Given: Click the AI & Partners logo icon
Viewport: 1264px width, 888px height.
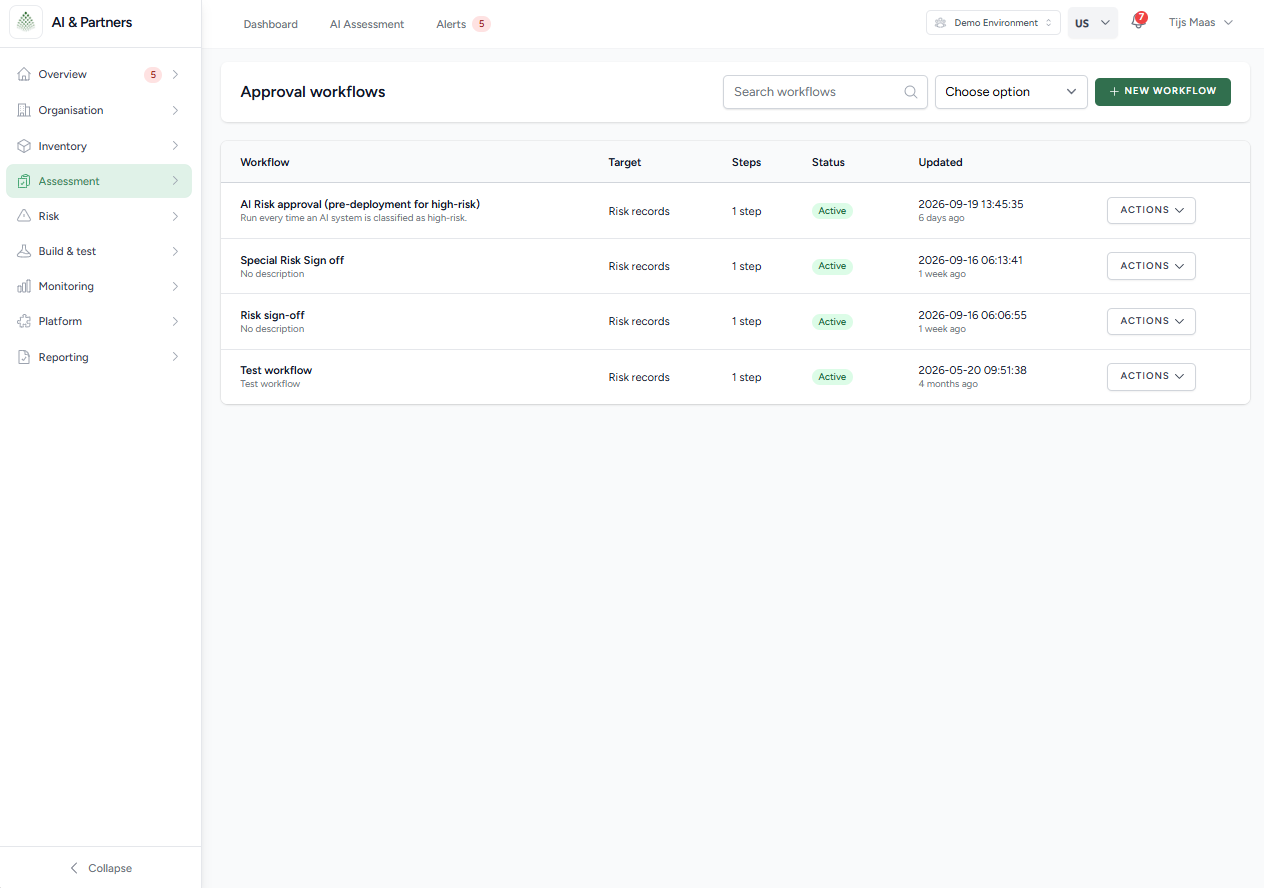Looking at the screenshot, I should (26, 22).
